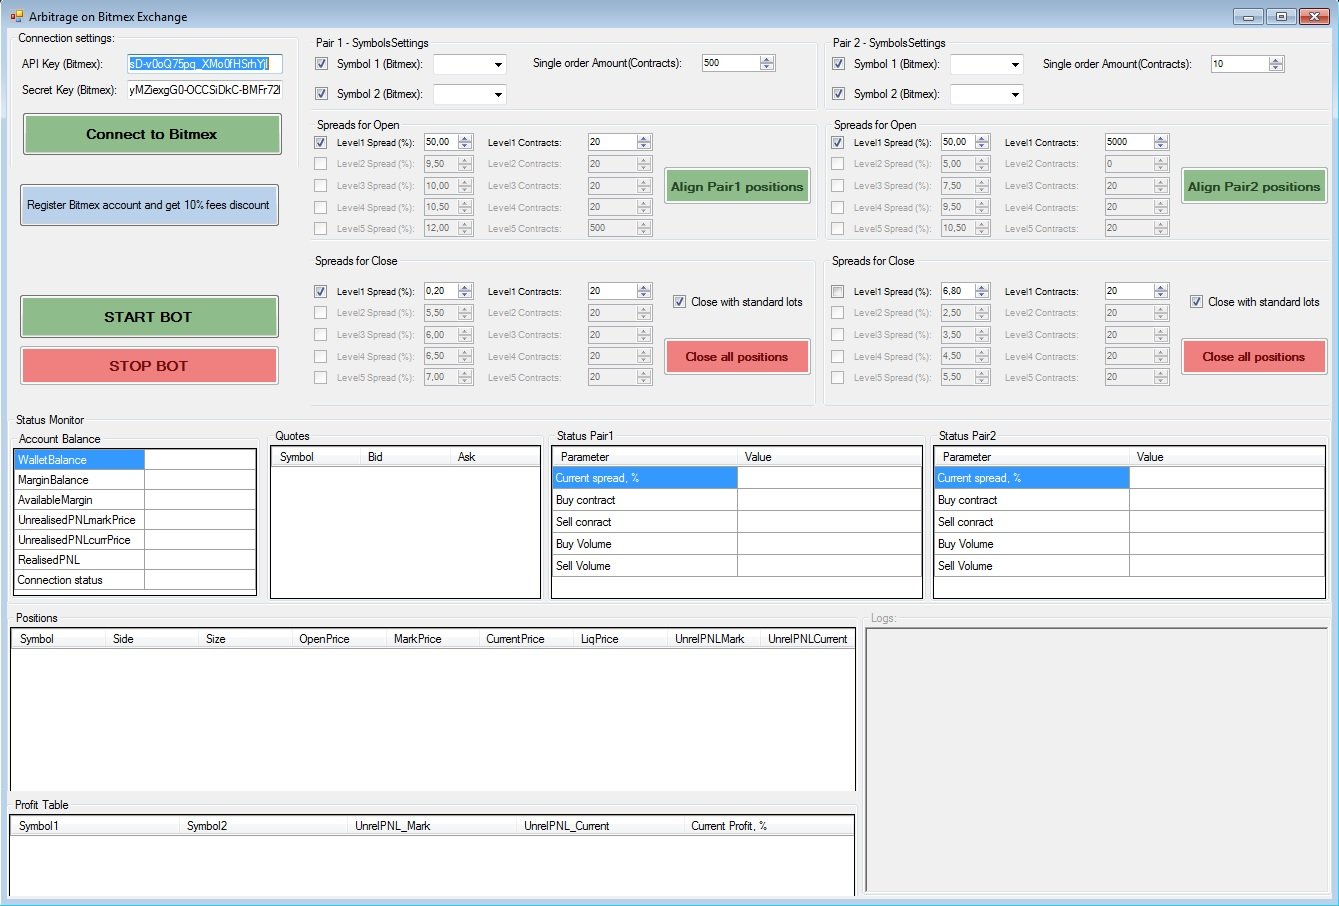The height and width of the screenshot is (906, 1339).
Task: Select Buy Volume row in Status Pair2
Action: pyautogui.click(x=1130, y=544)
